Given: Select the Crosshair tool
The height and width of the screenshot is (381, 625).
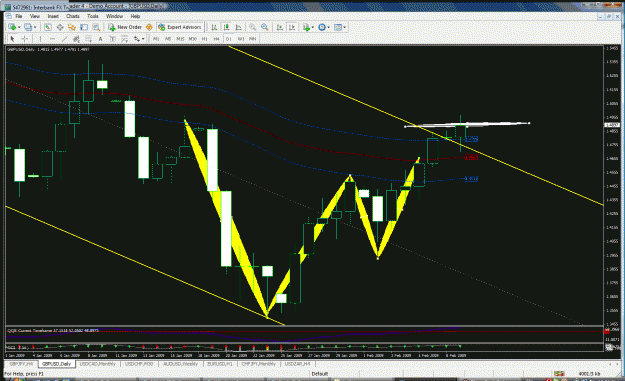Looking at the screenshot, I should [x=25, y=39].
